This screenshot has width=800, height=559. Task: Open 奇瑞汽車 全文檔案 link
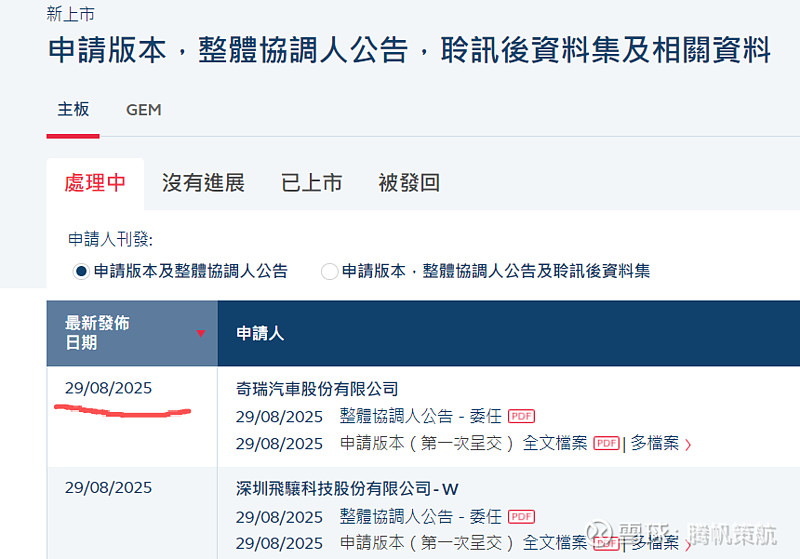[555, 443]
